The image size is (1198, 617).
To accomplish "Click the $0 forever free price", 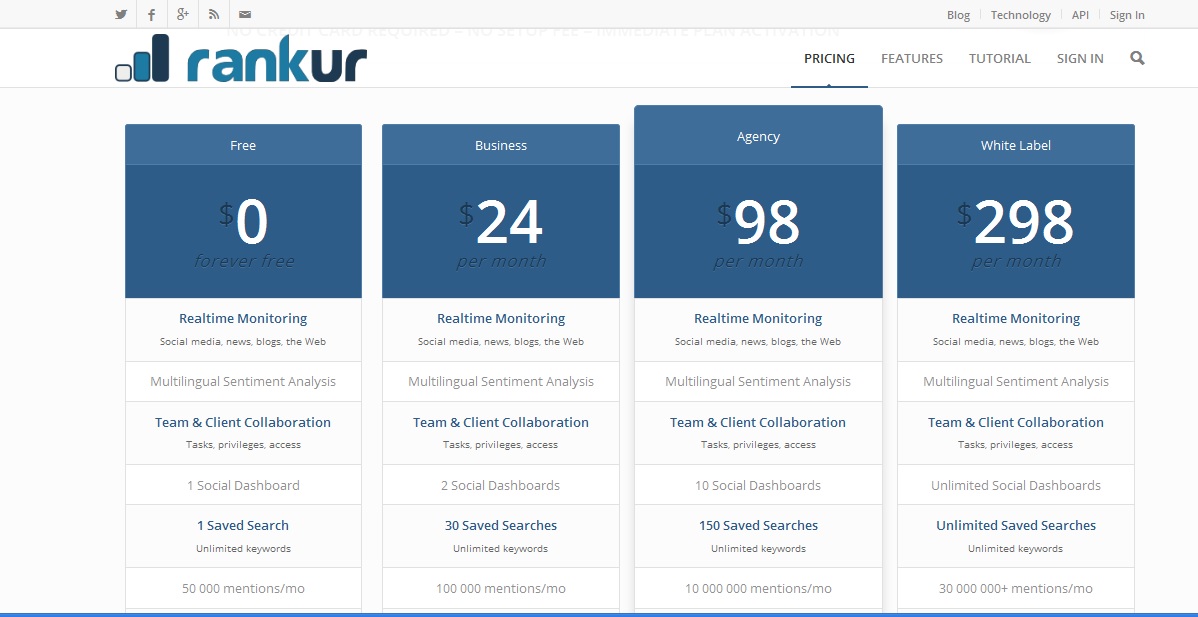I will [x=243, y=233].
